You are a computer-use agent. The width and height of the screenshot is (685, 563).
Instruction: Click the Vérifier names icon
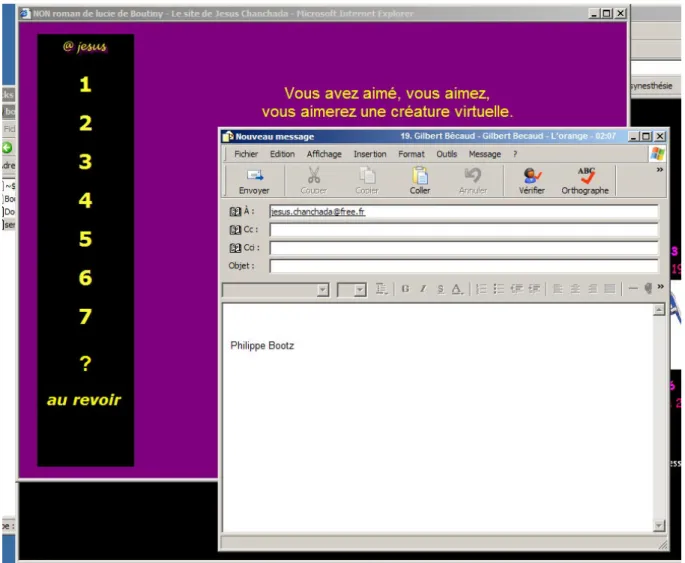(532, 176)
